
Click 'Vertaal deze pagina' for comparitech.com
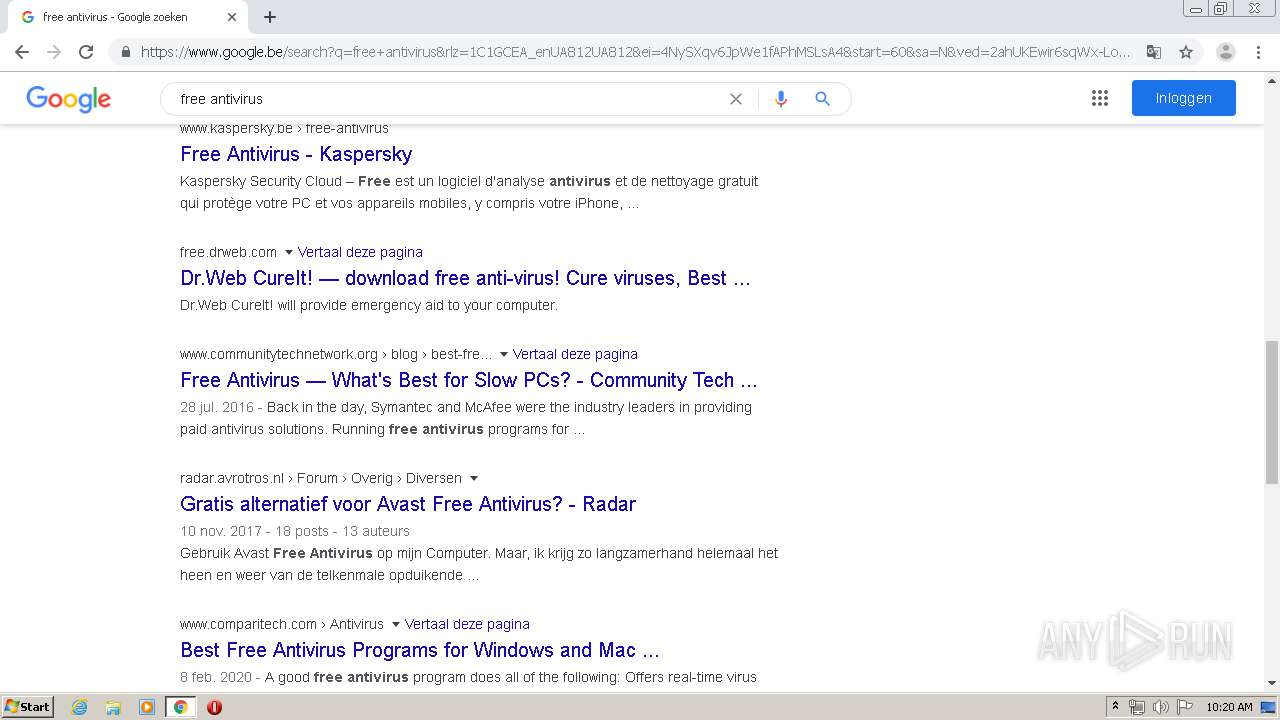click(x=467, y=624)
